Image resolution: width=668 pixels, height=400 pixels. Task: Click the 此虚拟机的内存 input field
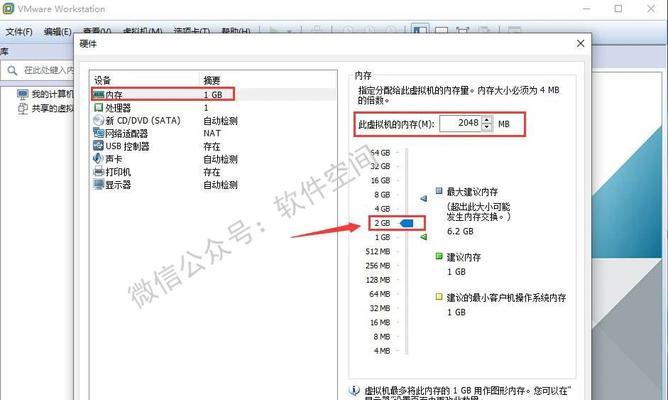461,123
